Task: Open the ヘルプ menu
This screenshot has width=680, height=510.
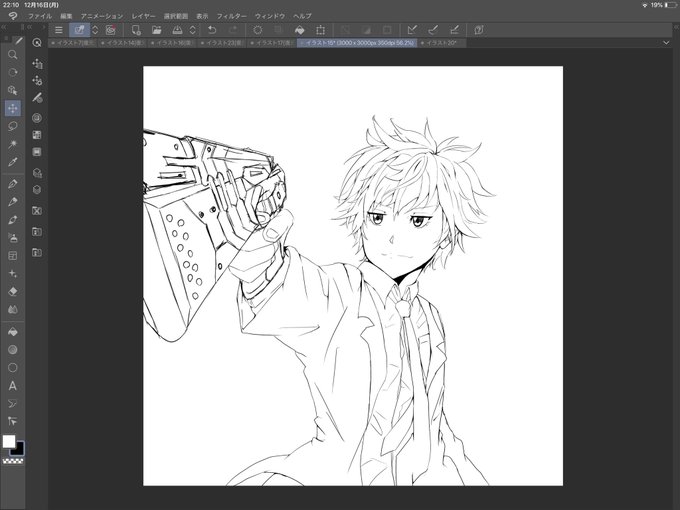Action: (302, 16)
